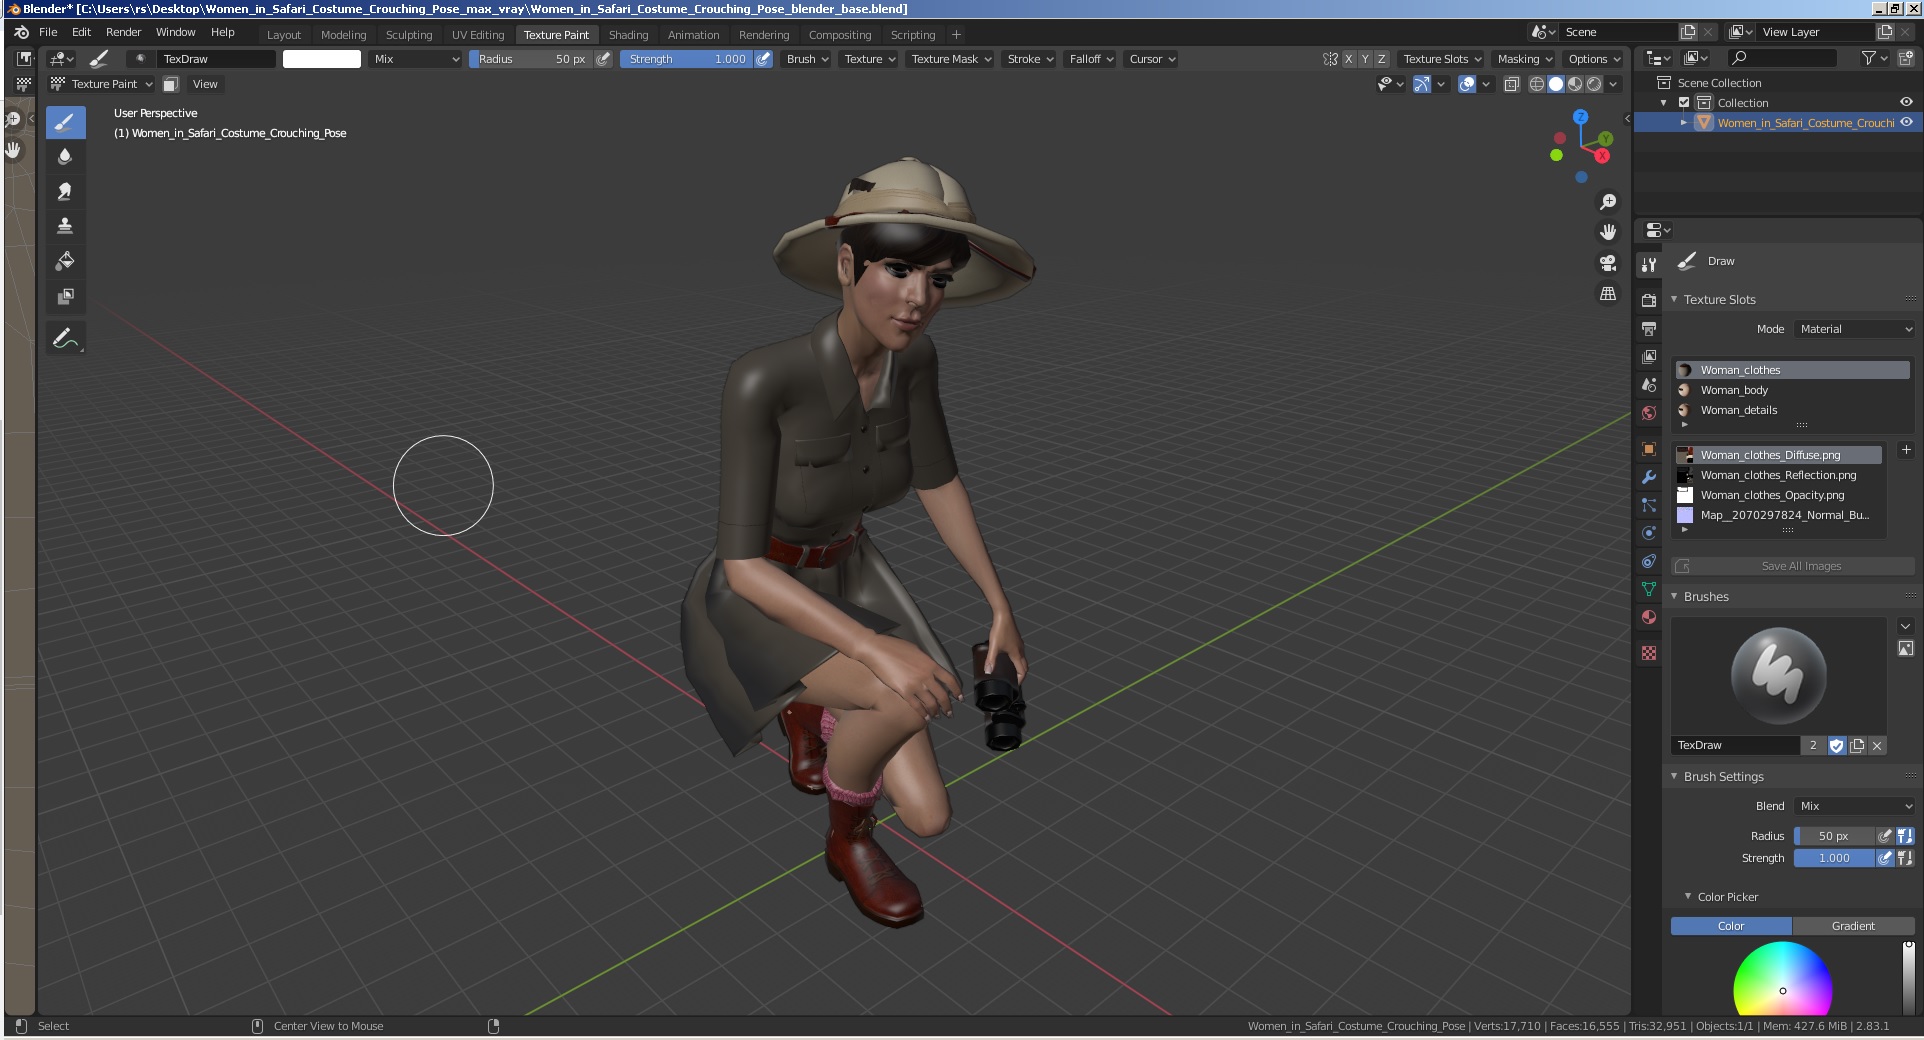This screenshot has width=1924, height=1040.
Task: Switch to the UV Editing workspace tab
Action: click(478, 35)
